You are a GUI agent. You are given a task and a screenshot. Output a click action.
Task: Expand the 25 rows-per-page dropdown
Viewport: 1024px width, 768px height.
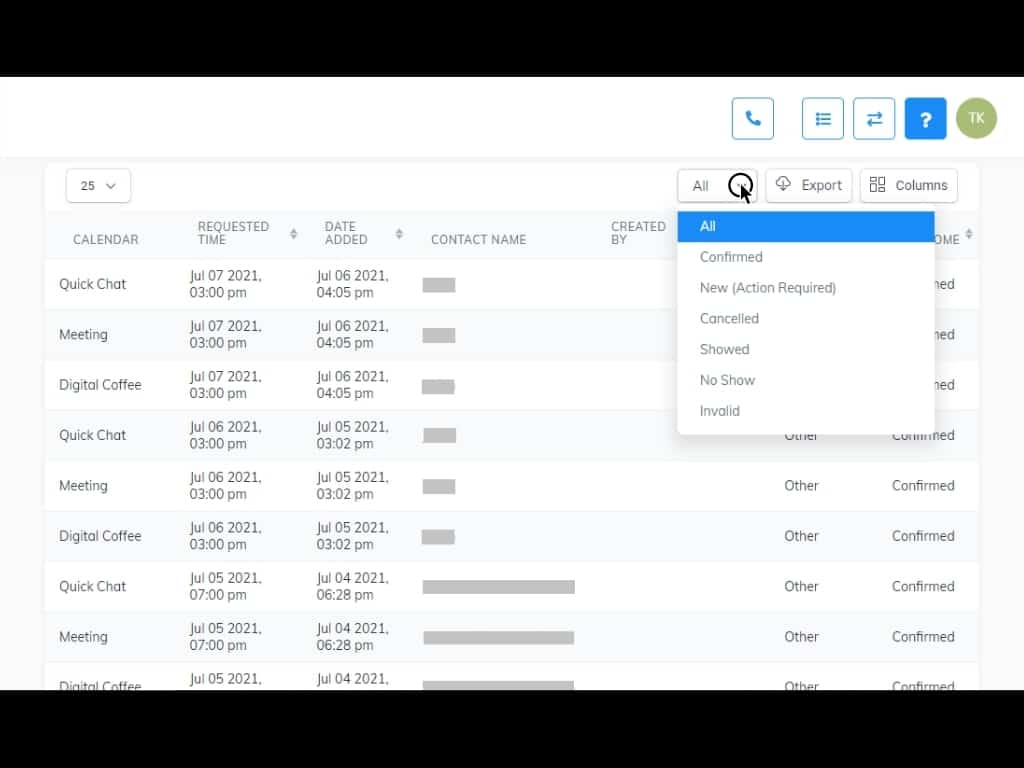point(98,186)
